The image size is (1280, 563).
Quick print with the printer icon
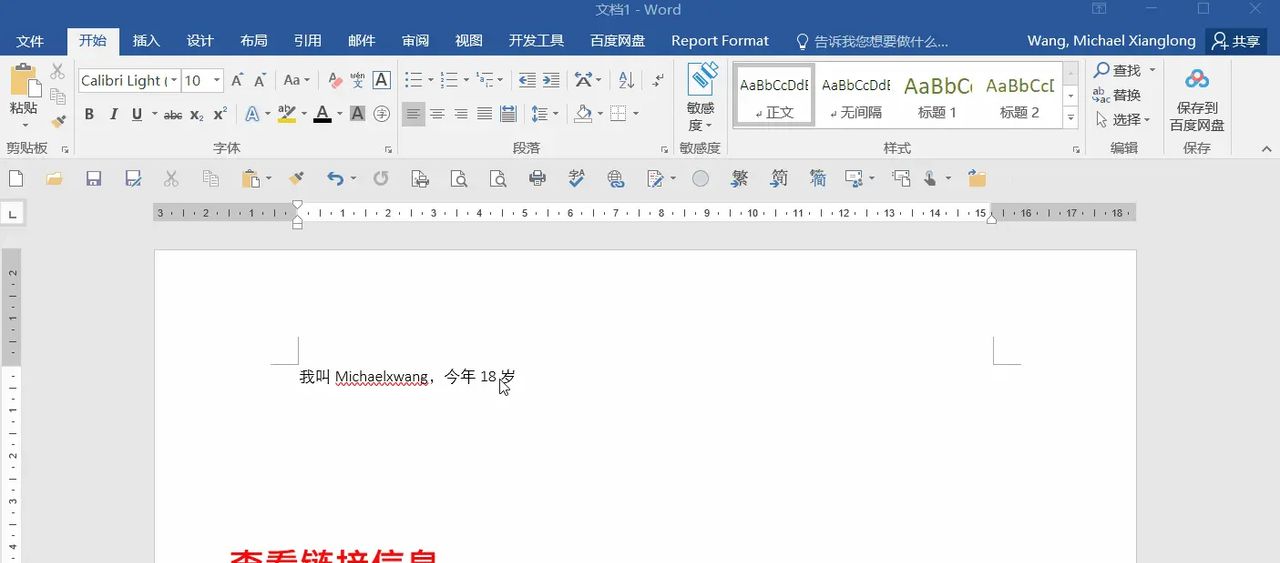click(x=537, y=179)
